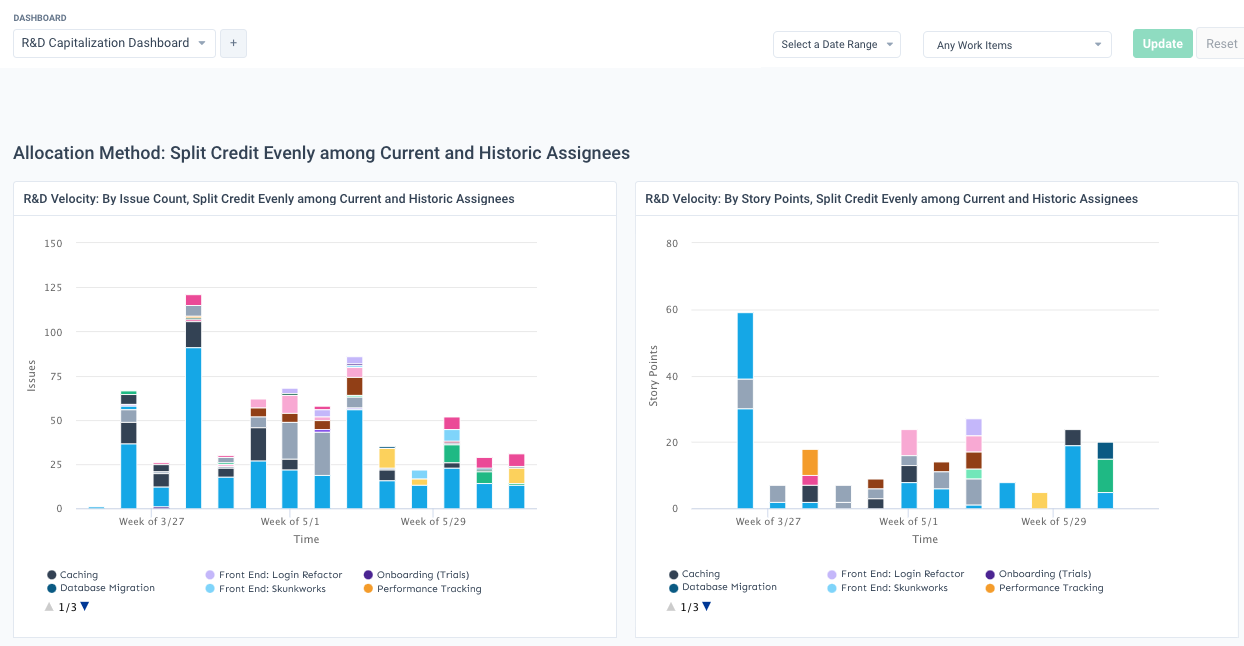Click the Reset button
The width and height of the screenshot is (1244, 646).
click(x=1221, y=43)
